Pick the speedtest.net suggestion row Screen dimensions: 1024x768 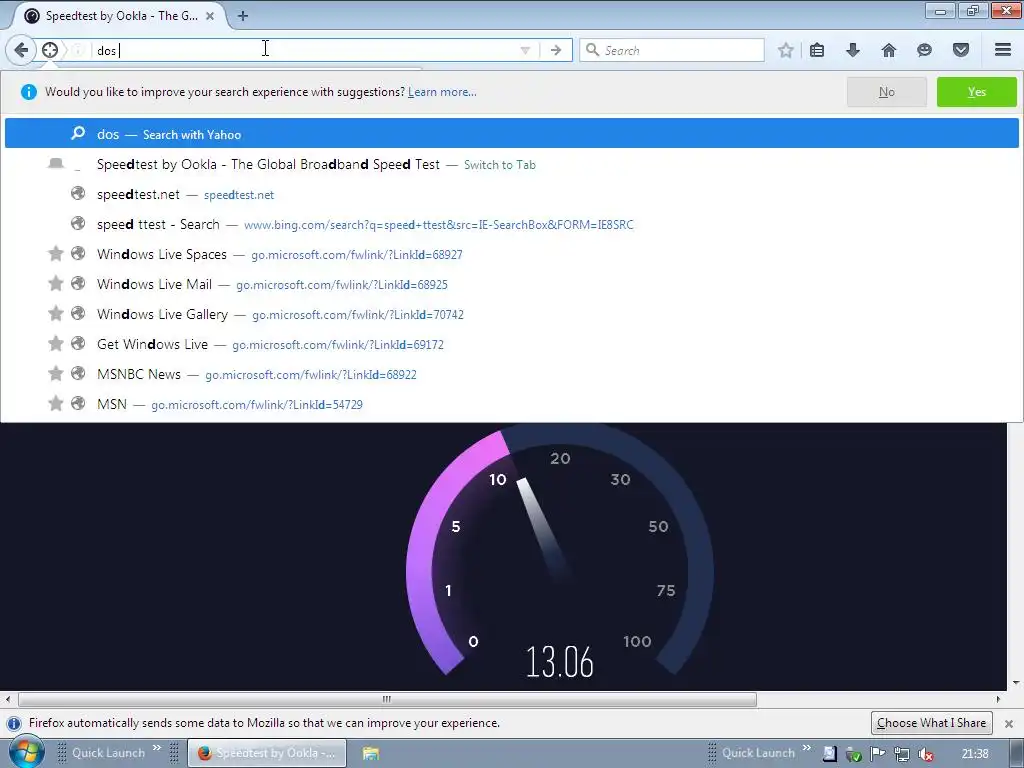coord(511,194)
